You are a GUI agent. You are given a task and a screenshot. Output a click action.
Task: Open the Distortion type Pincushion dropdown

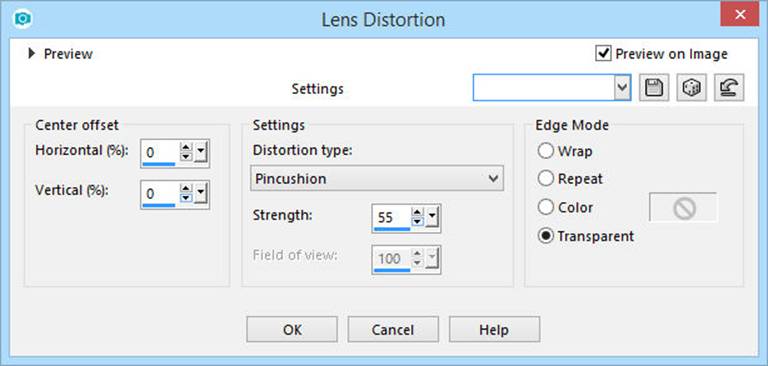(x=377, y=179)
